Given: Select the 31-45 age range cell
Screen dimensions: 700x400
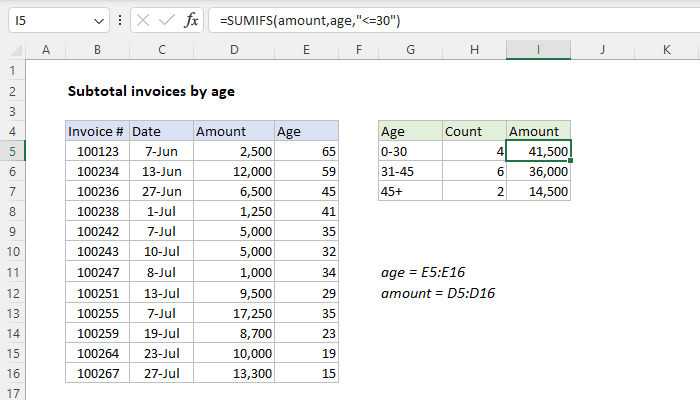Looking at the screenshot, I should (x=410, y=171).
